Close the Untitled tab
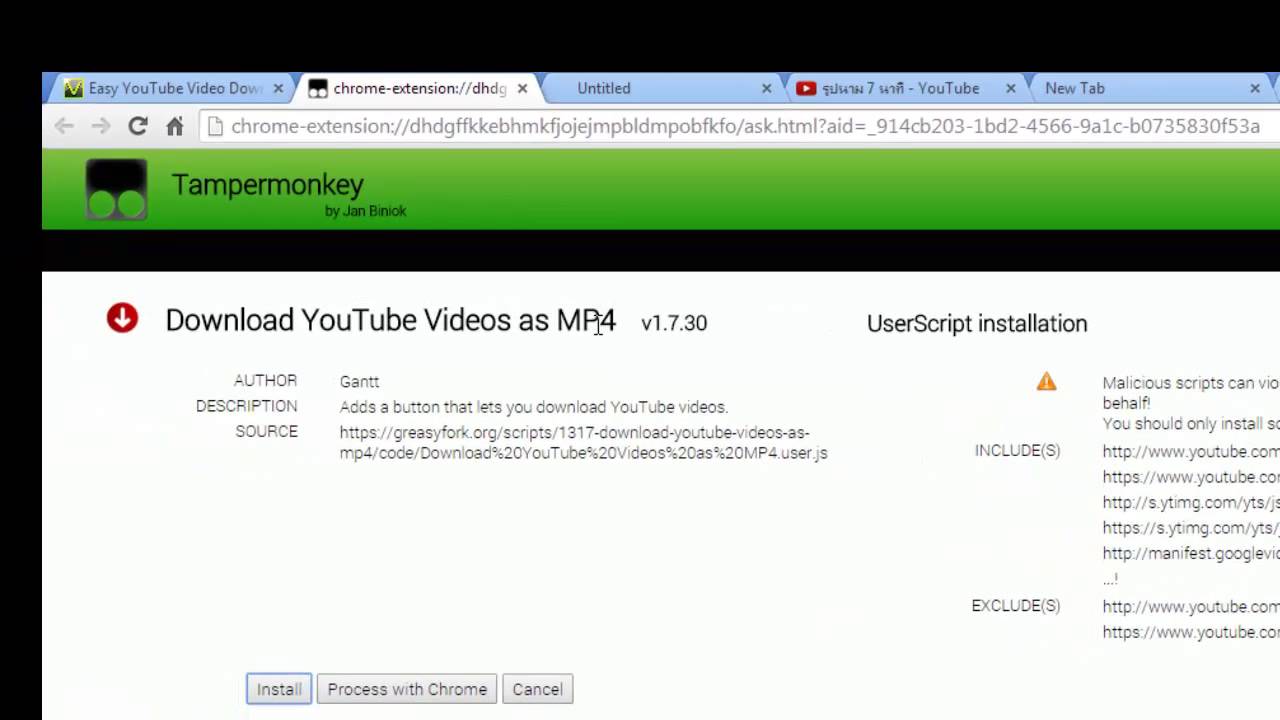 point(766,88)
